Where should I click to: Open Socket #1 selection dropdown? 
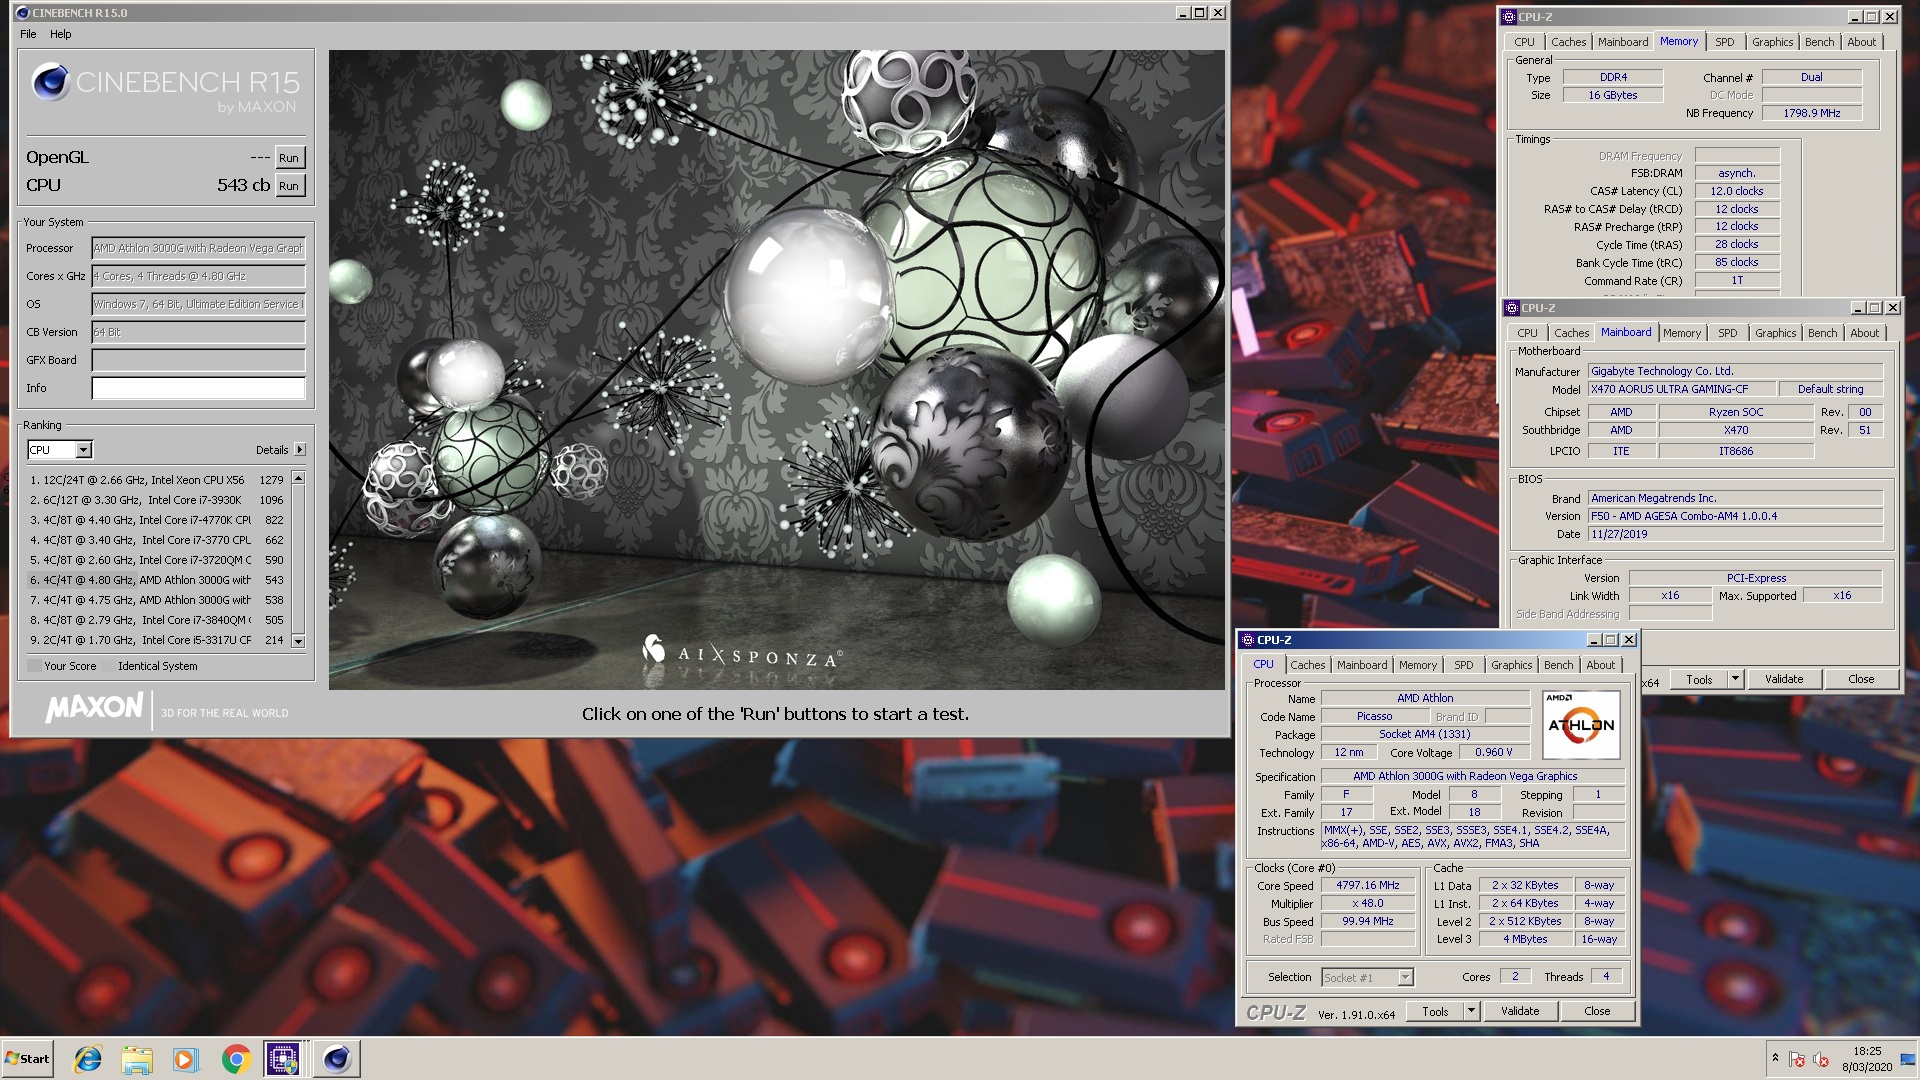pos(1405,978)
